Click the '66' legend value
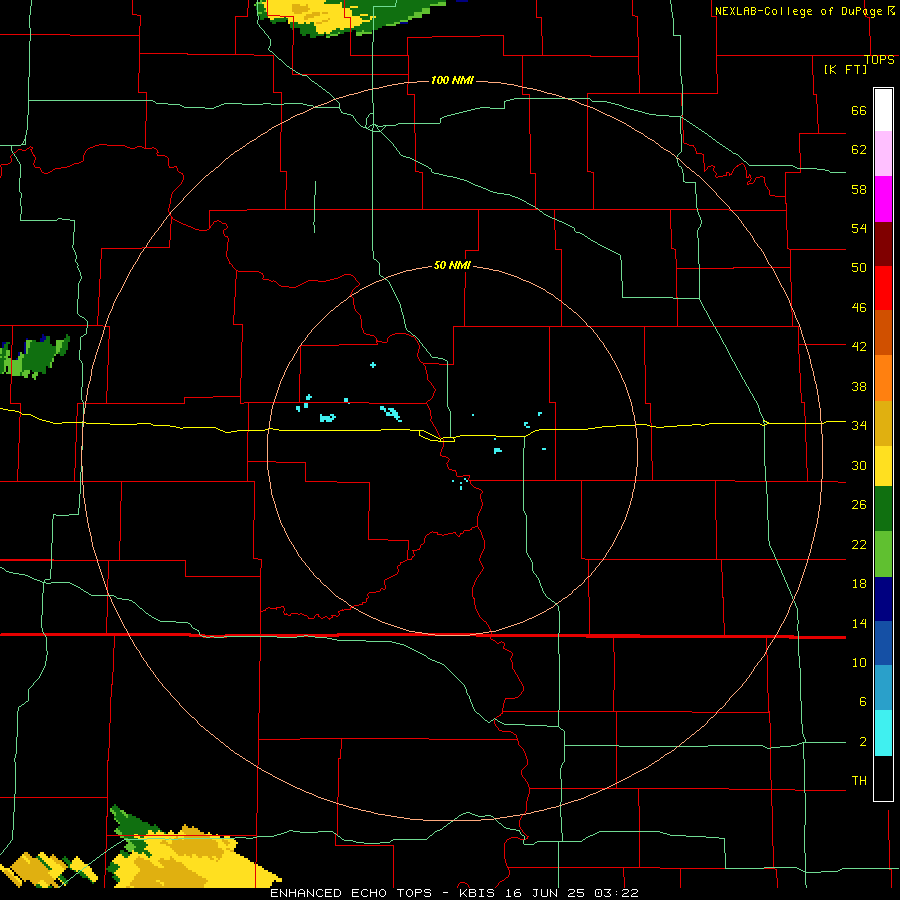The image size is (900, 900). (x=859, y=111)
